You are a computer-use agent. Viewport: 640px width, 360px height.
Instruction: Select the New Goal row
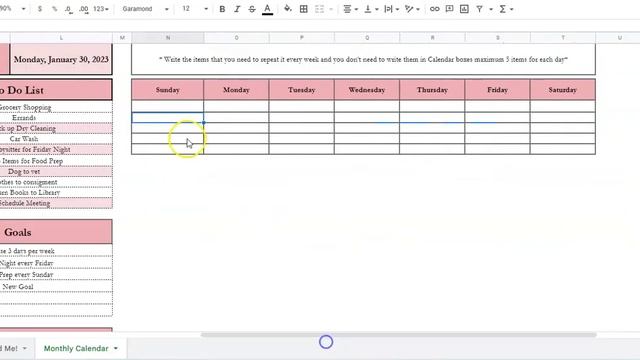[56, 287]
